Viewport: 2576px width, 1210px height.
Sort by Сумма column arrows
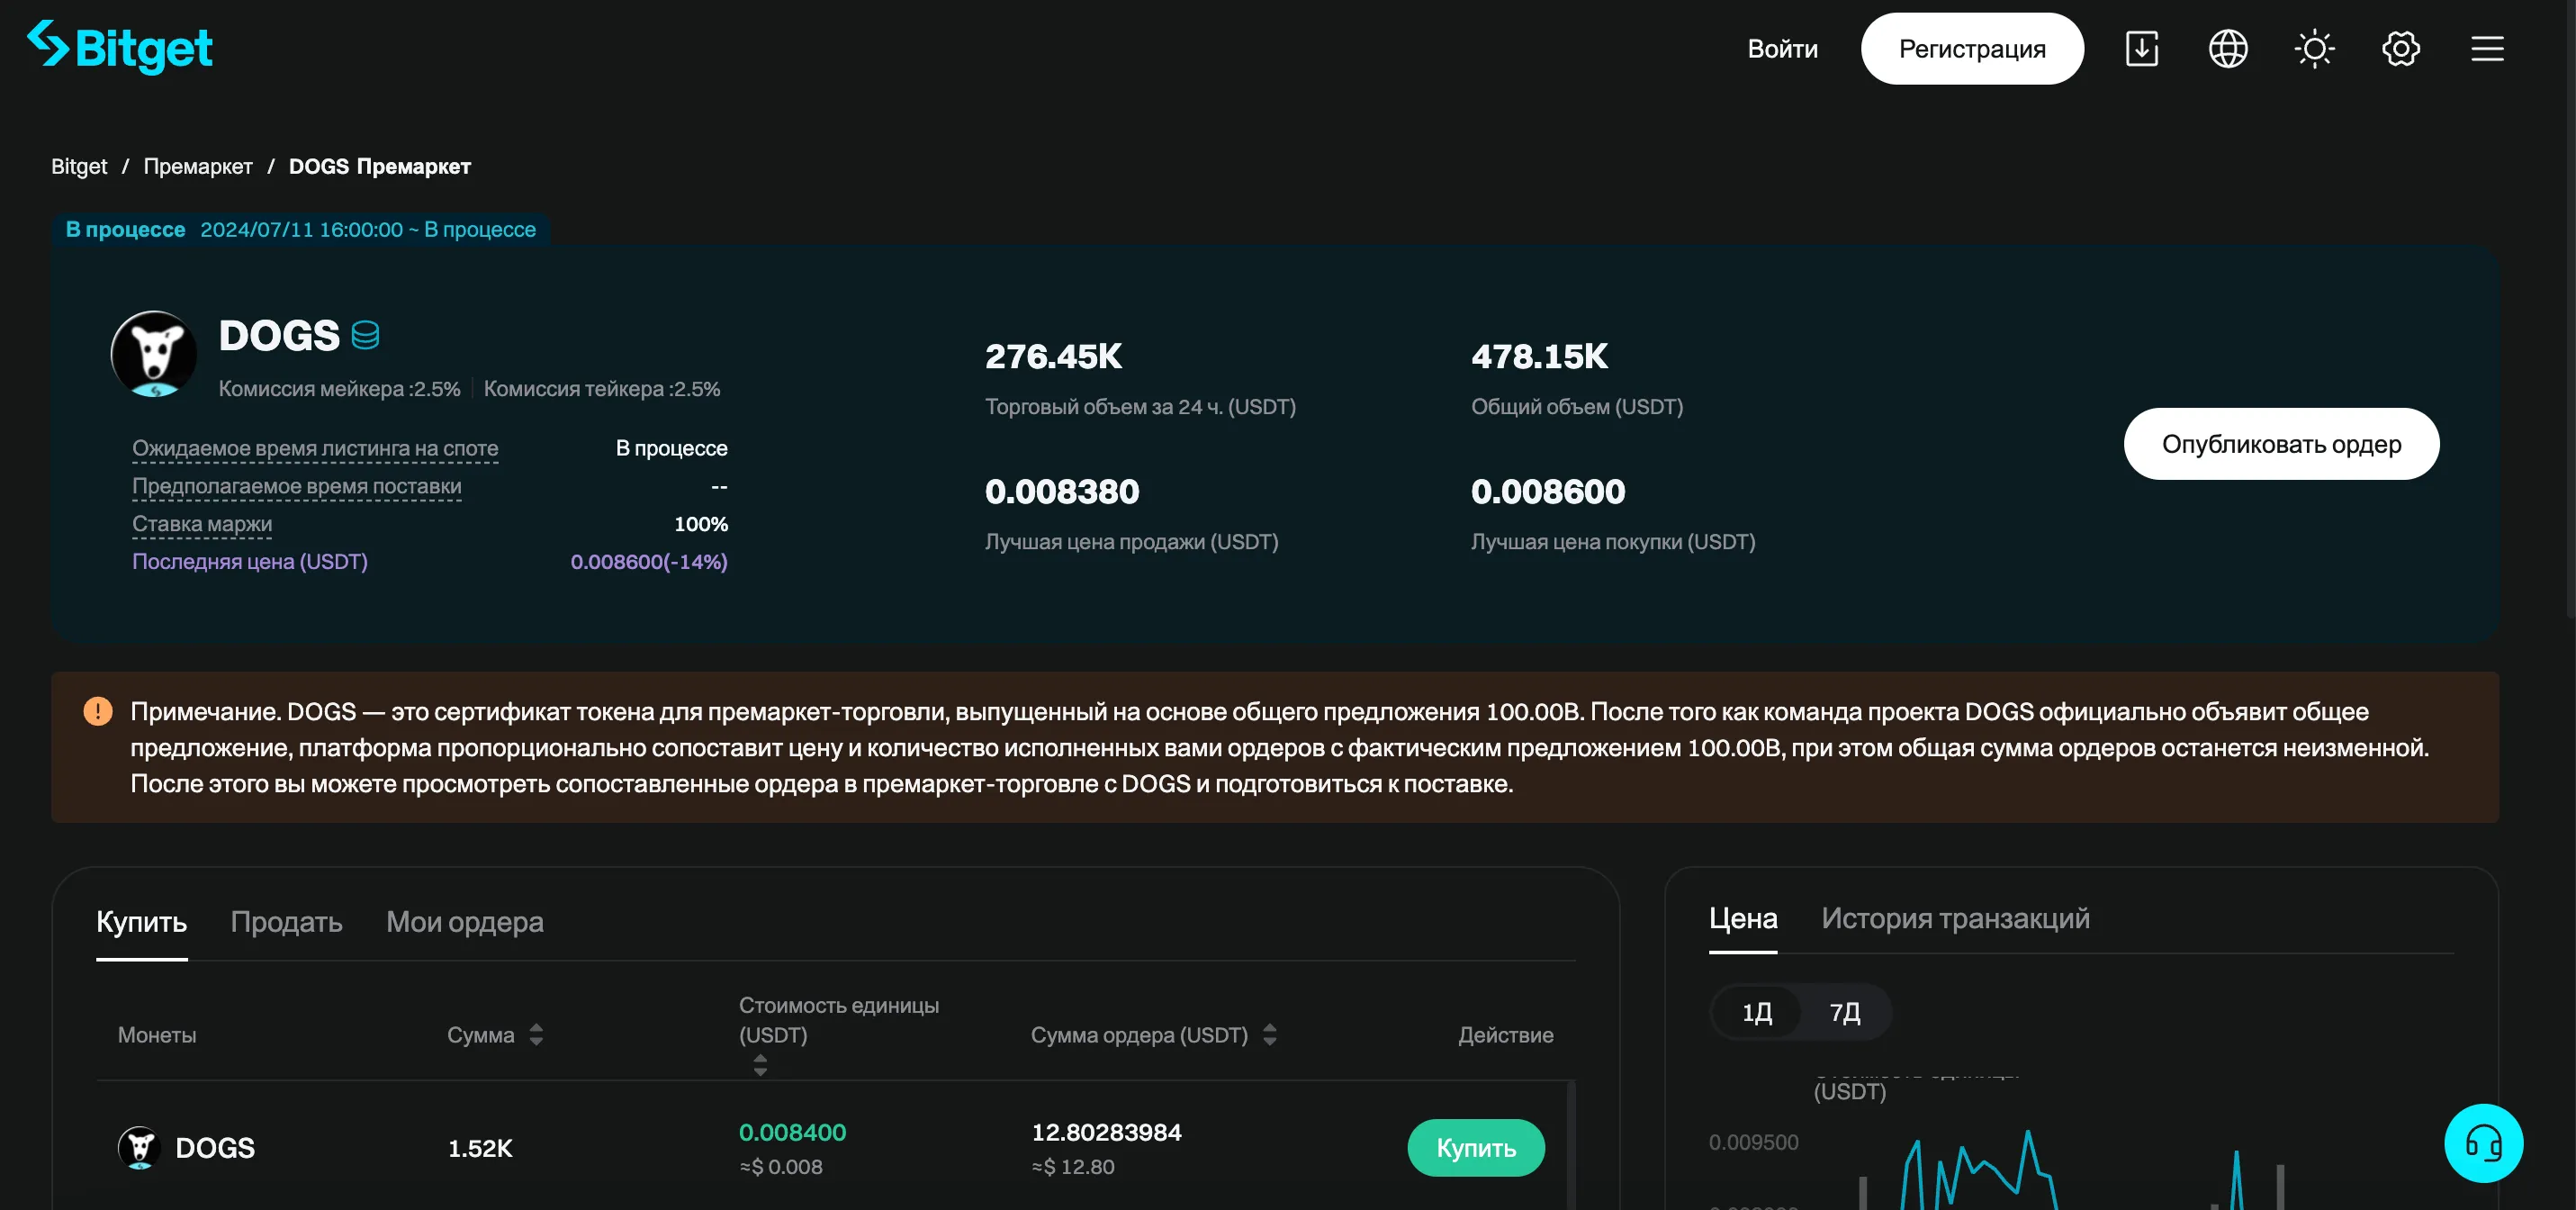(x=536, y=1035)
